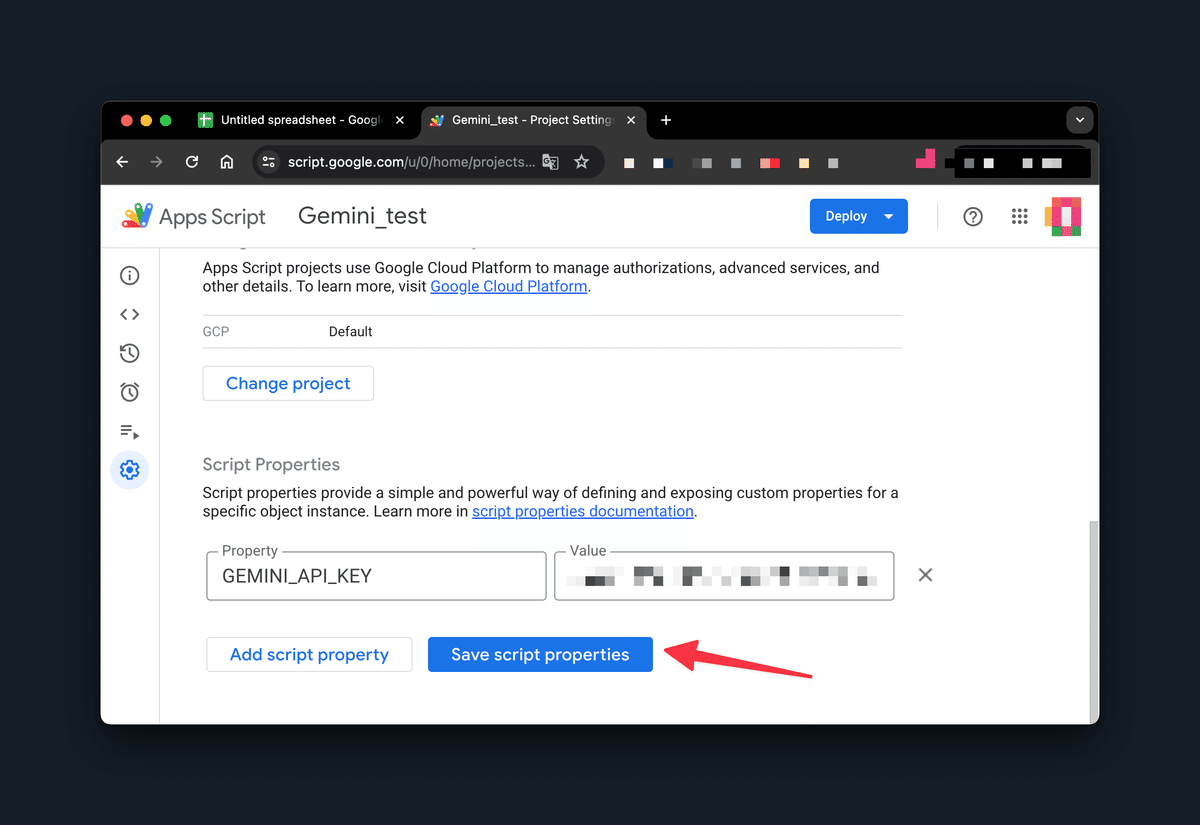This screenshot has height=825, width=1200.
Task: Click the GCP Default value text
Action: click(350, 331)
